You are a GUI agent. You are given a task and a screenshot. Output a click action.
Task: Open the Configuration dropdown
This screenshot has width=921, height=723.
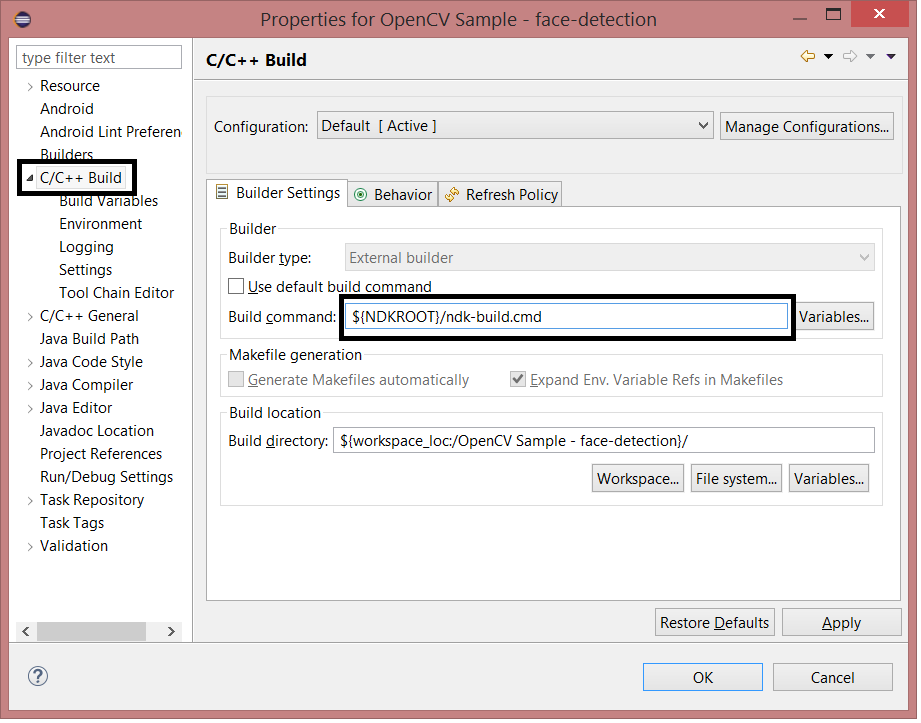pyautogui.click(x=702, y=125)
